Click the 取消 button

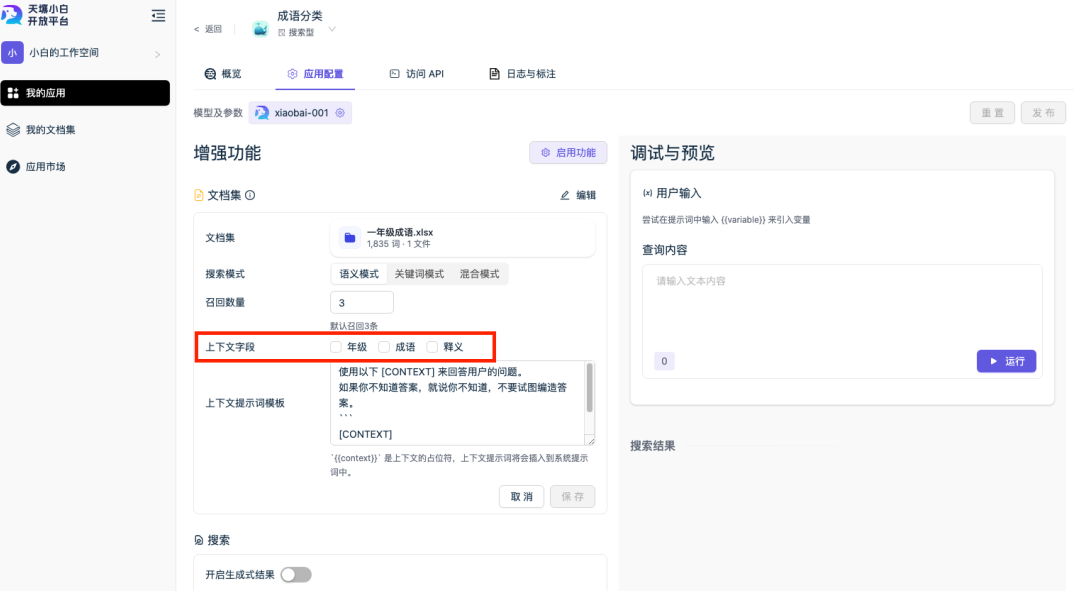tap(521, 496)
